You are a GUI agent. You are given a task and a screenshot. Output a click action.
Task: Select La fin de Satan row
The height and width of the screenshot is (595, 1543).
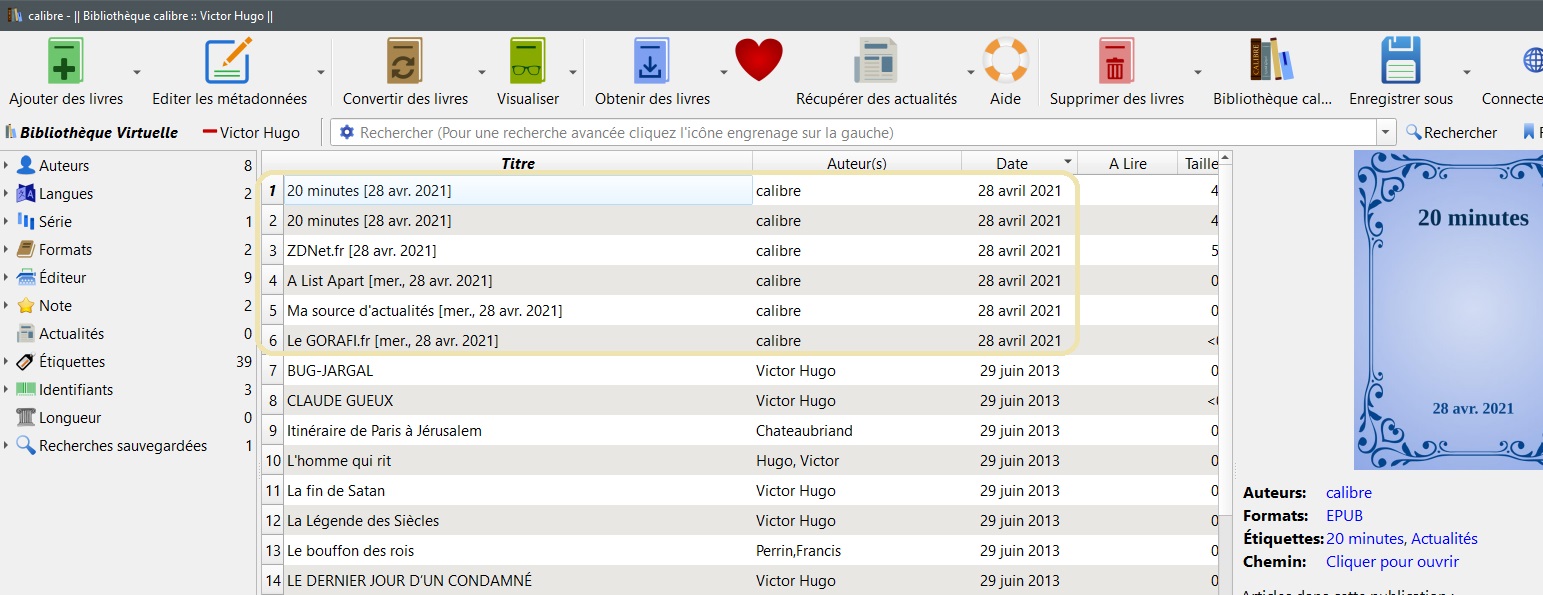coord(740,491)
